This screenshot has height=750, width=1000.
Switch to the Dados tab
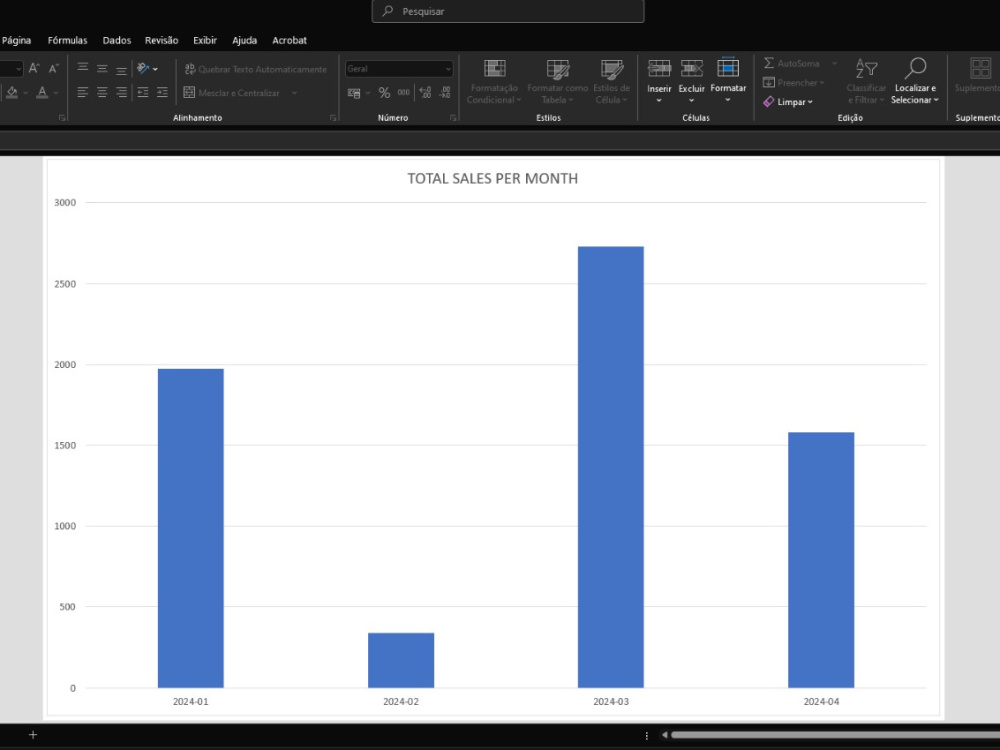click(x=117, y=40)
